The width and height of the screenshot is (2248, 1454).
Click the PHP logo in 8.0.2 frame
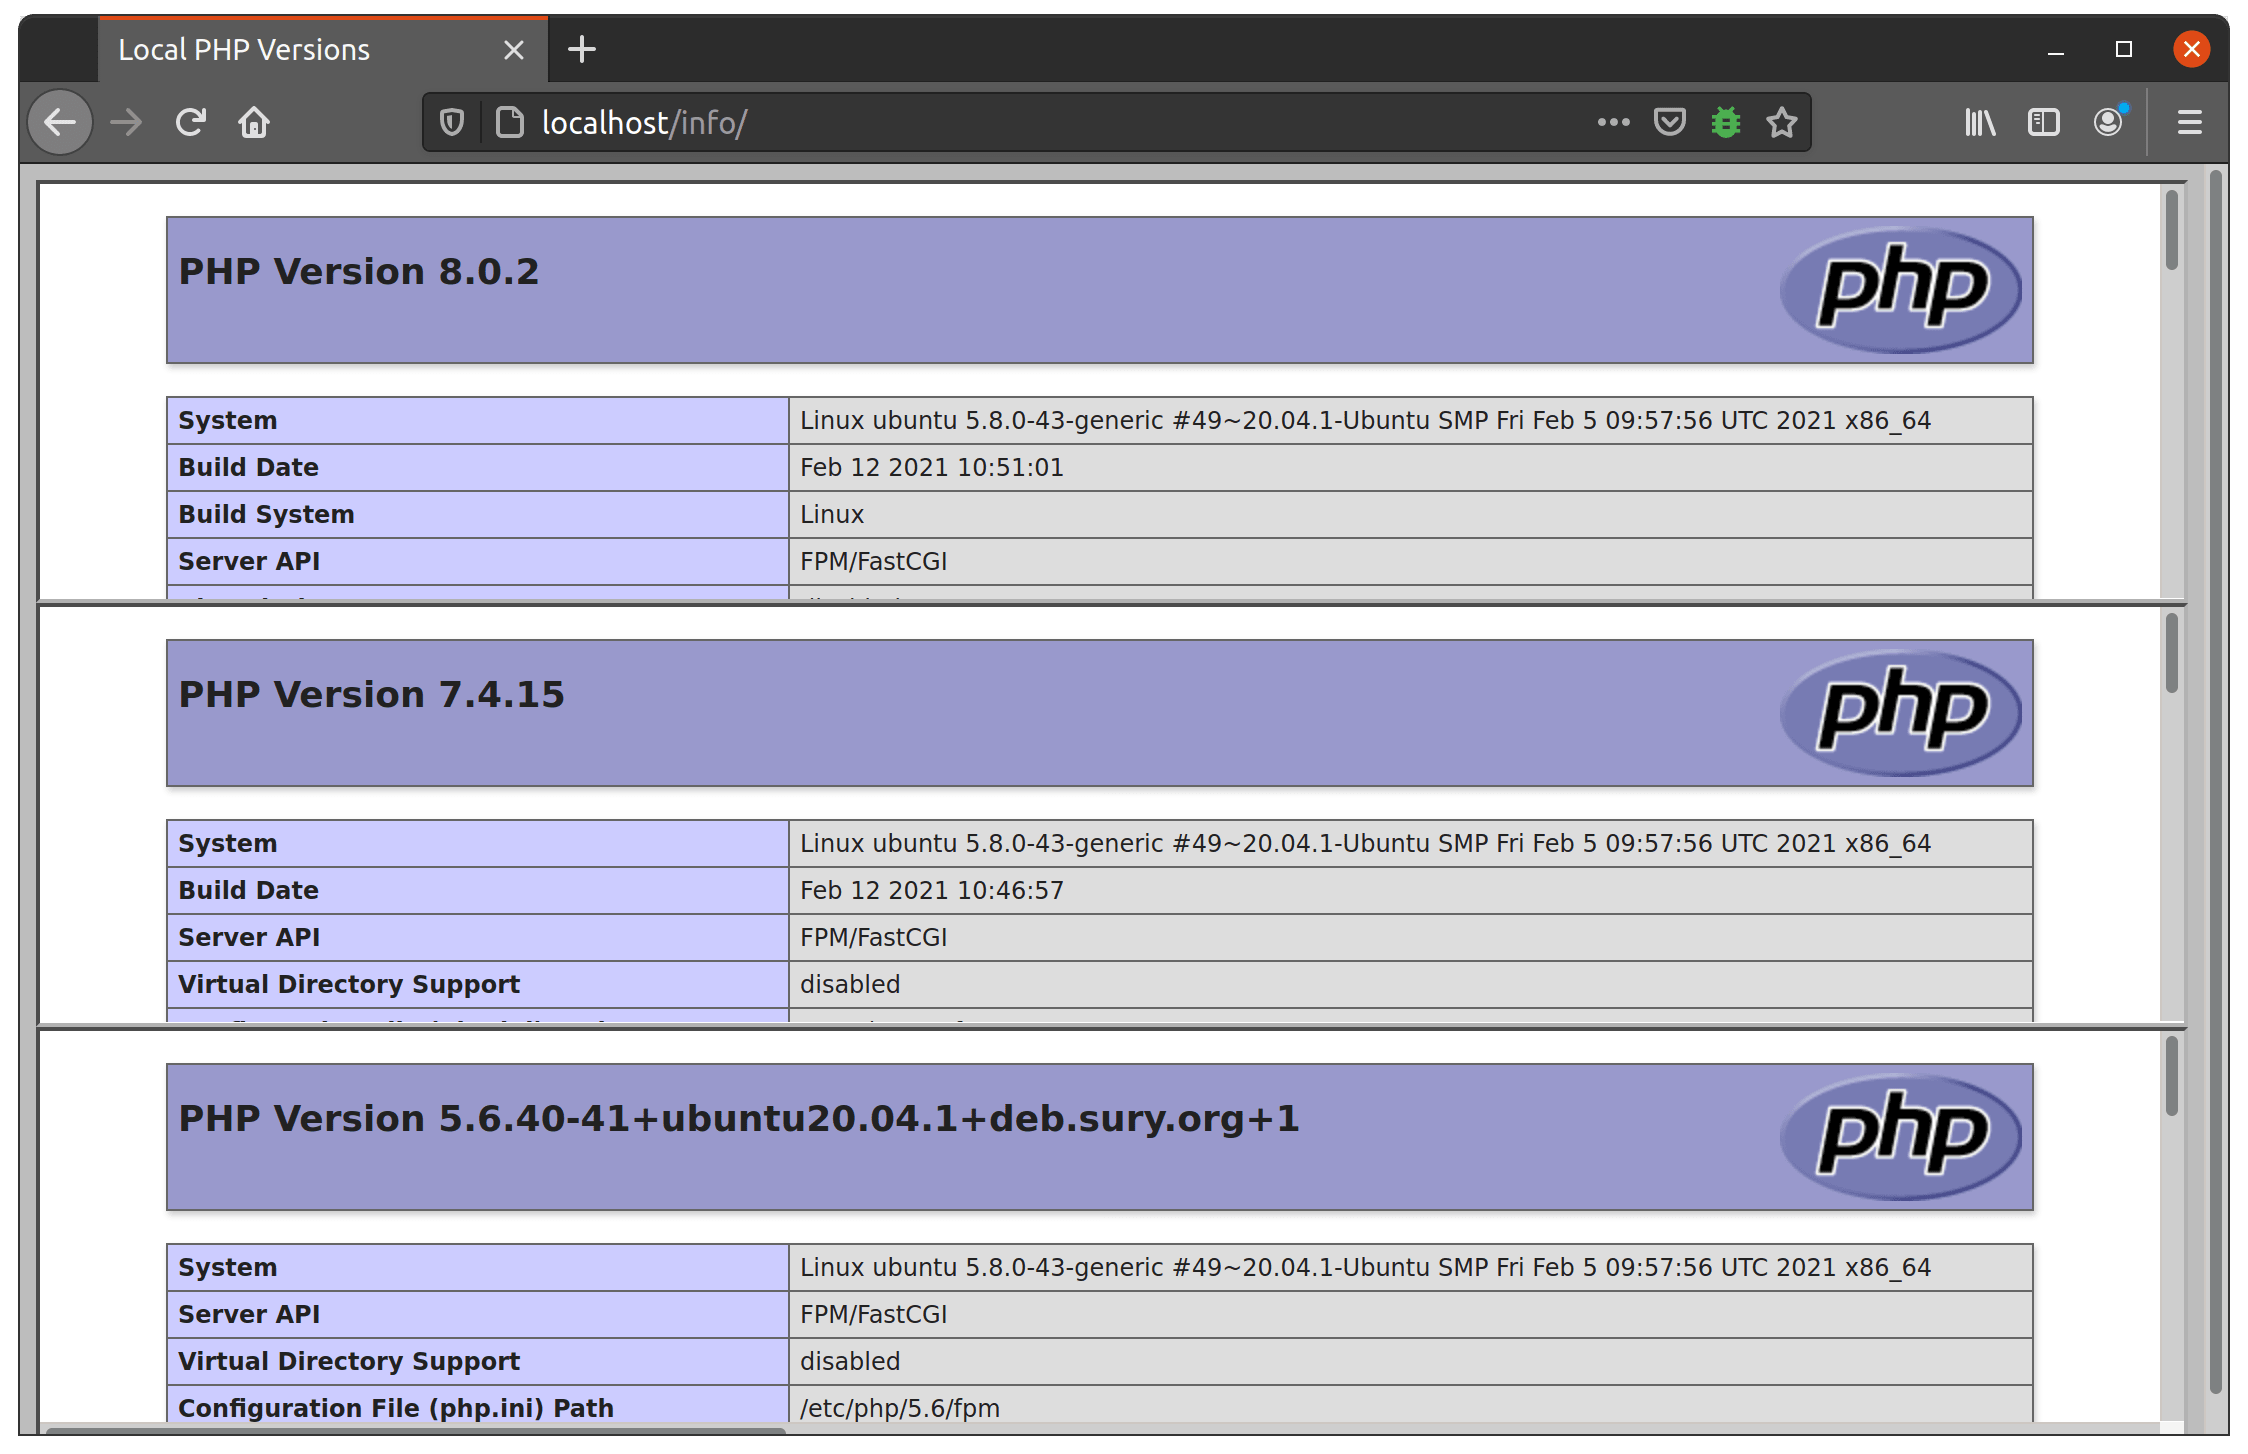click(x=1901, y=290)
